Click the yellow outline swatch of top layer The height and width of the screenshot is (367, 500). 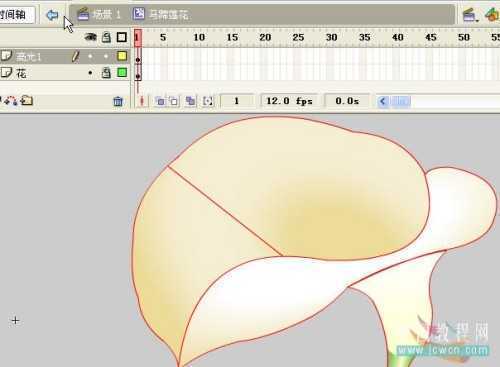pos(122,56)
